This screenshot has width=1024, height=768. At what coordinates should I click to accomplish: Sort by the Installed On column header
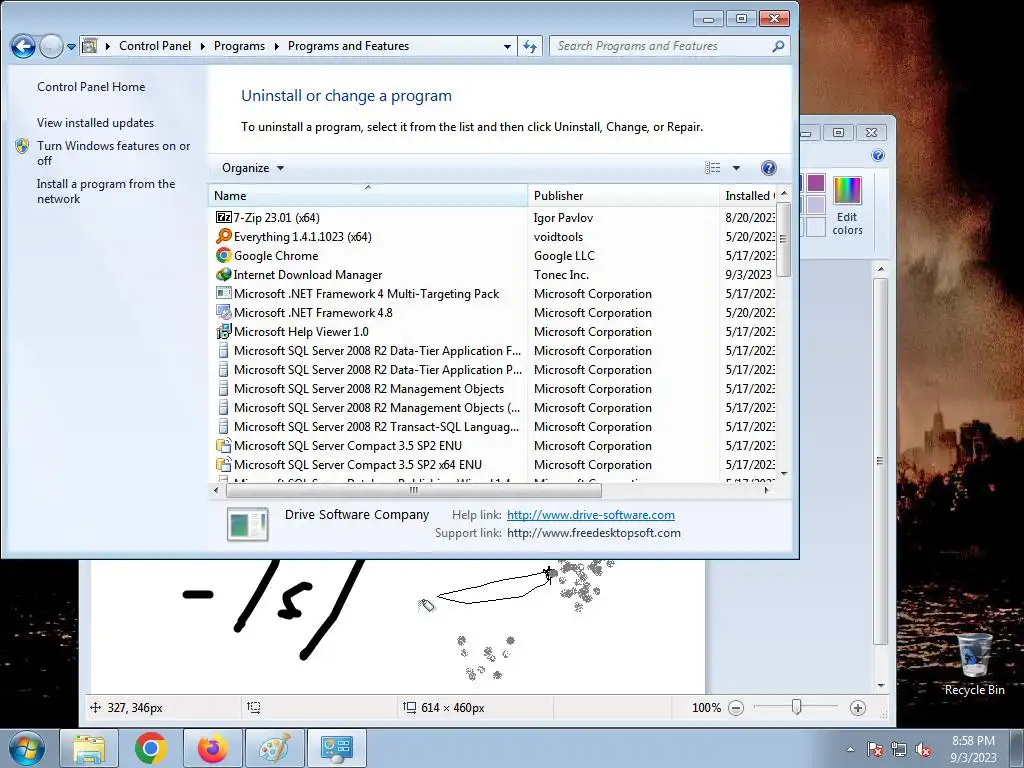click(x=748, y=195)
